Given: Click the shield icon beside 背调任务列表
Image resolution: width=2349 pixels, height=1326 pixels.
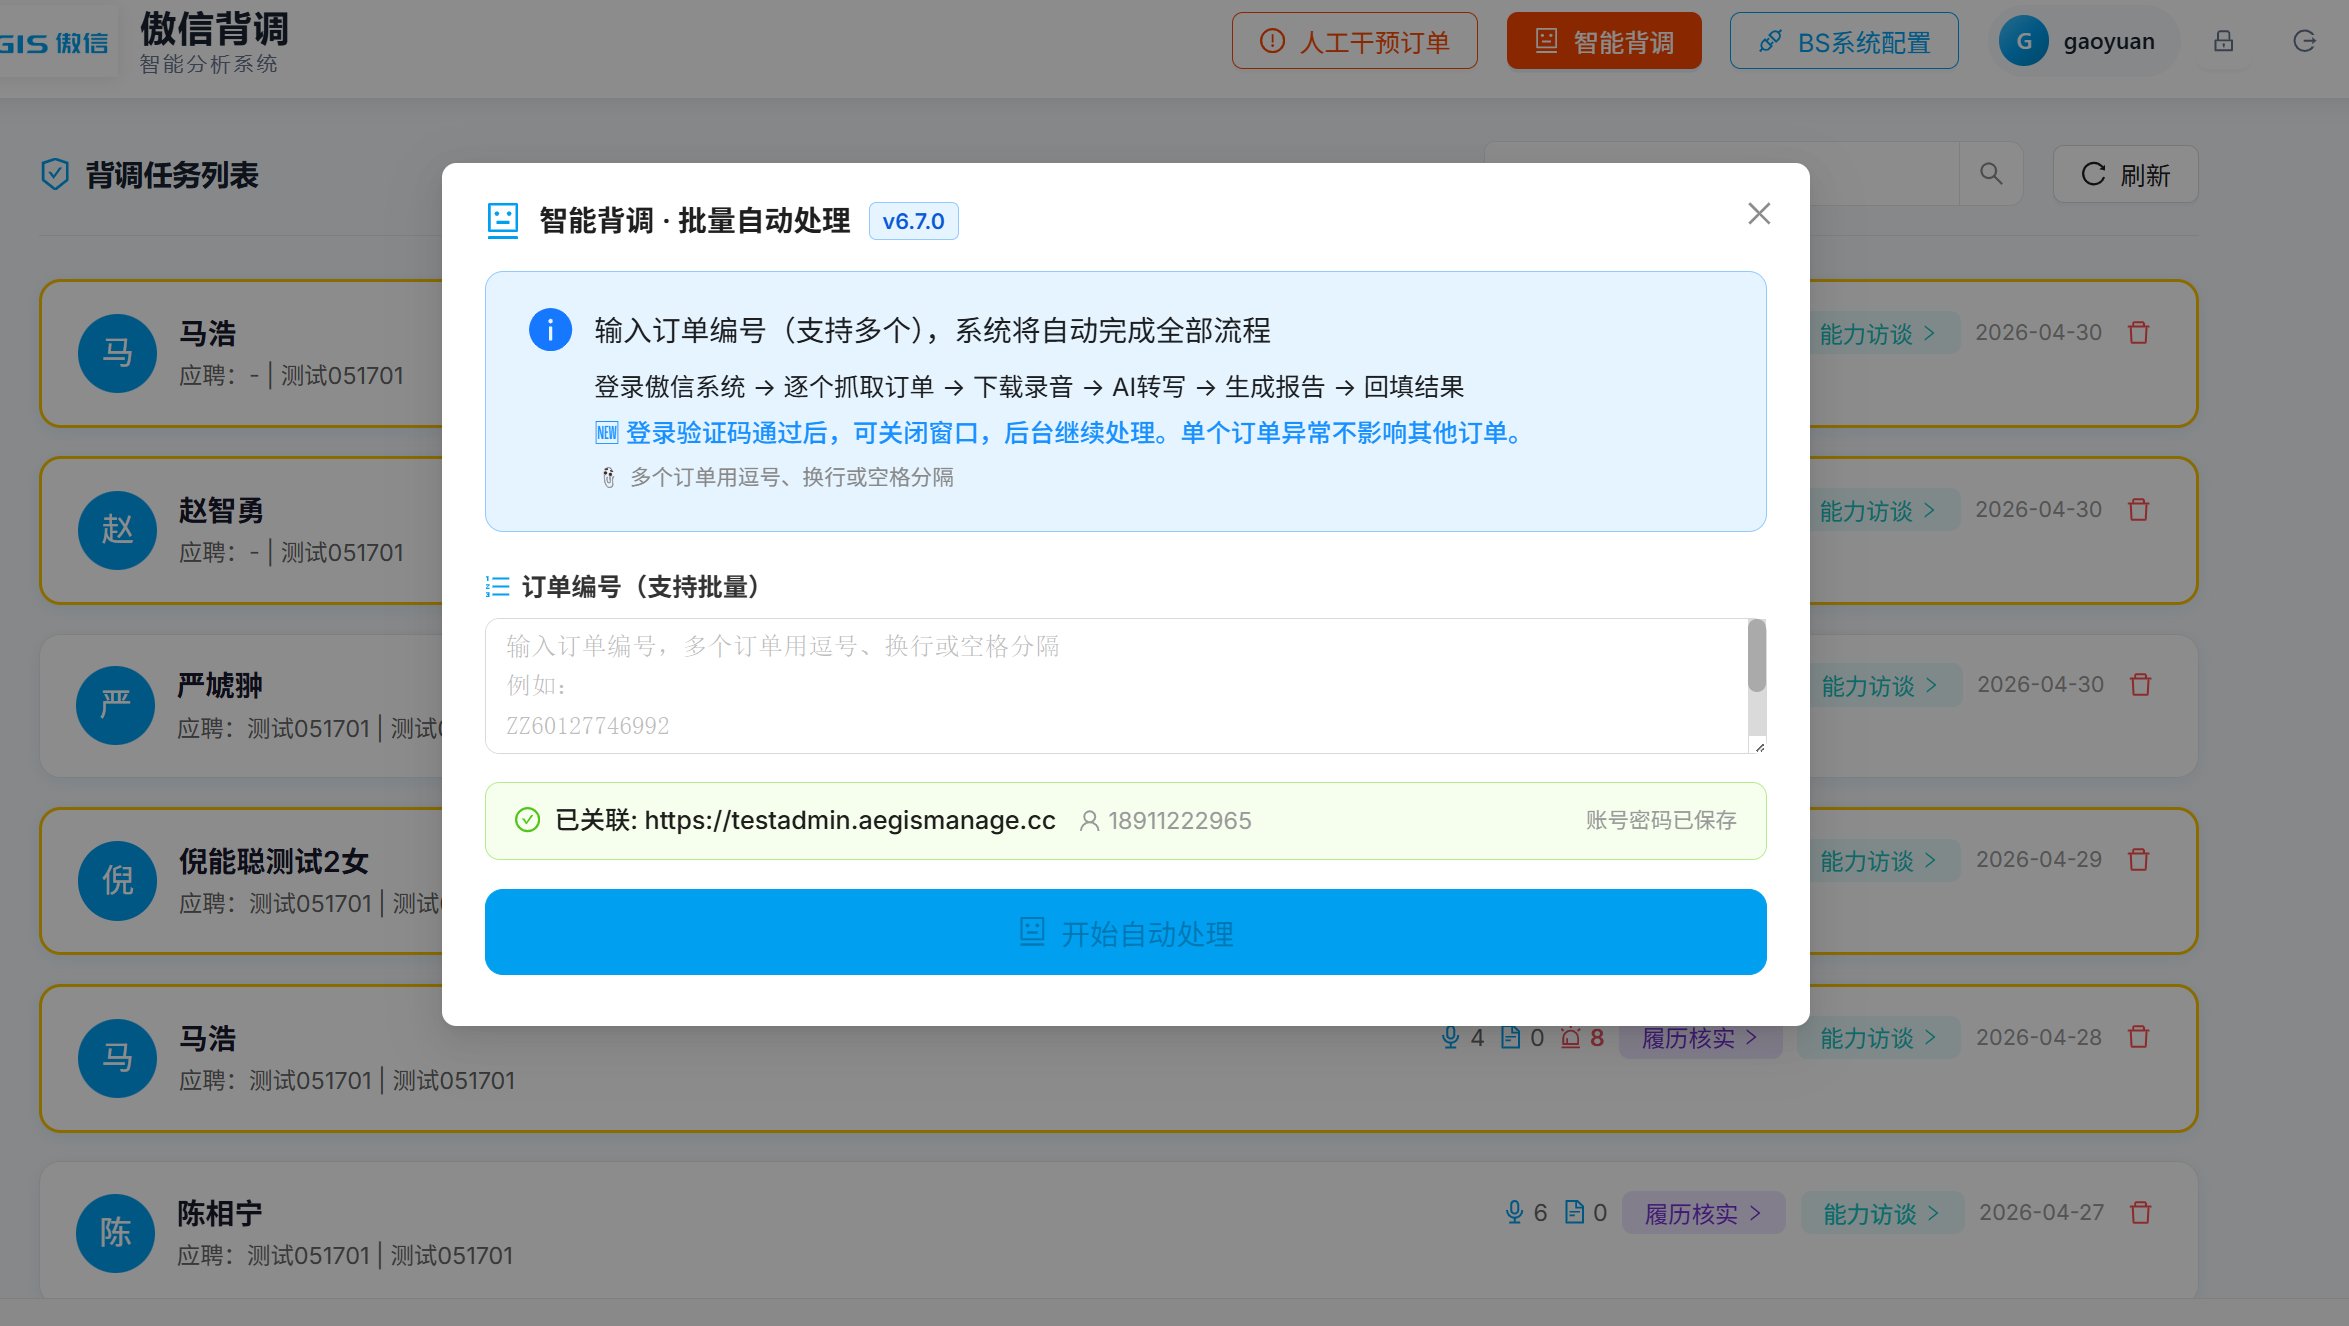Looking at the screenshot, I should click(x=55, y=174).
